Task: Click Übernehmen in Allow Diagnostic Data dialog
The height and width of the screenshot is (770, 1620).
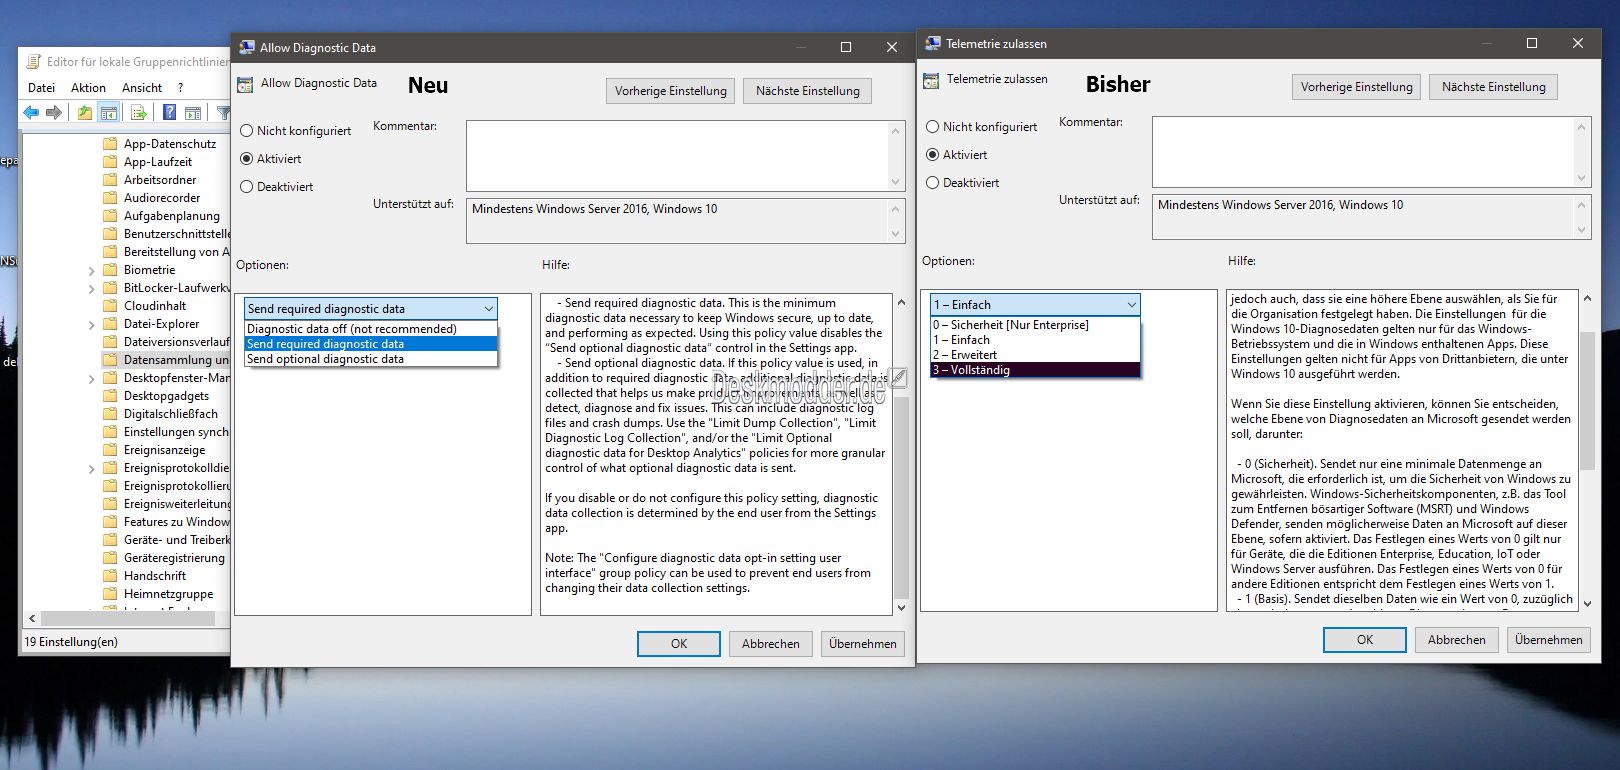Action: 863,644
